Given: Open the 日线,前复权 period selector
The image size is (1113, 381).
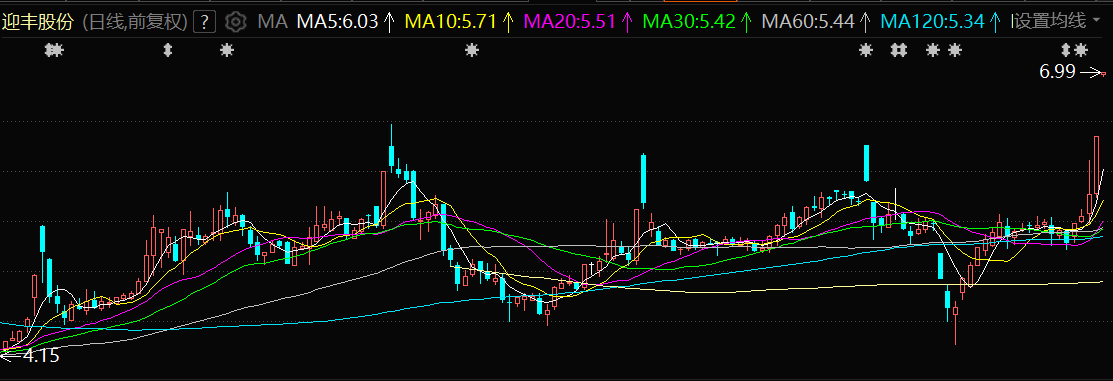Looking at the screenshot, I should click(x=135, y=22).
